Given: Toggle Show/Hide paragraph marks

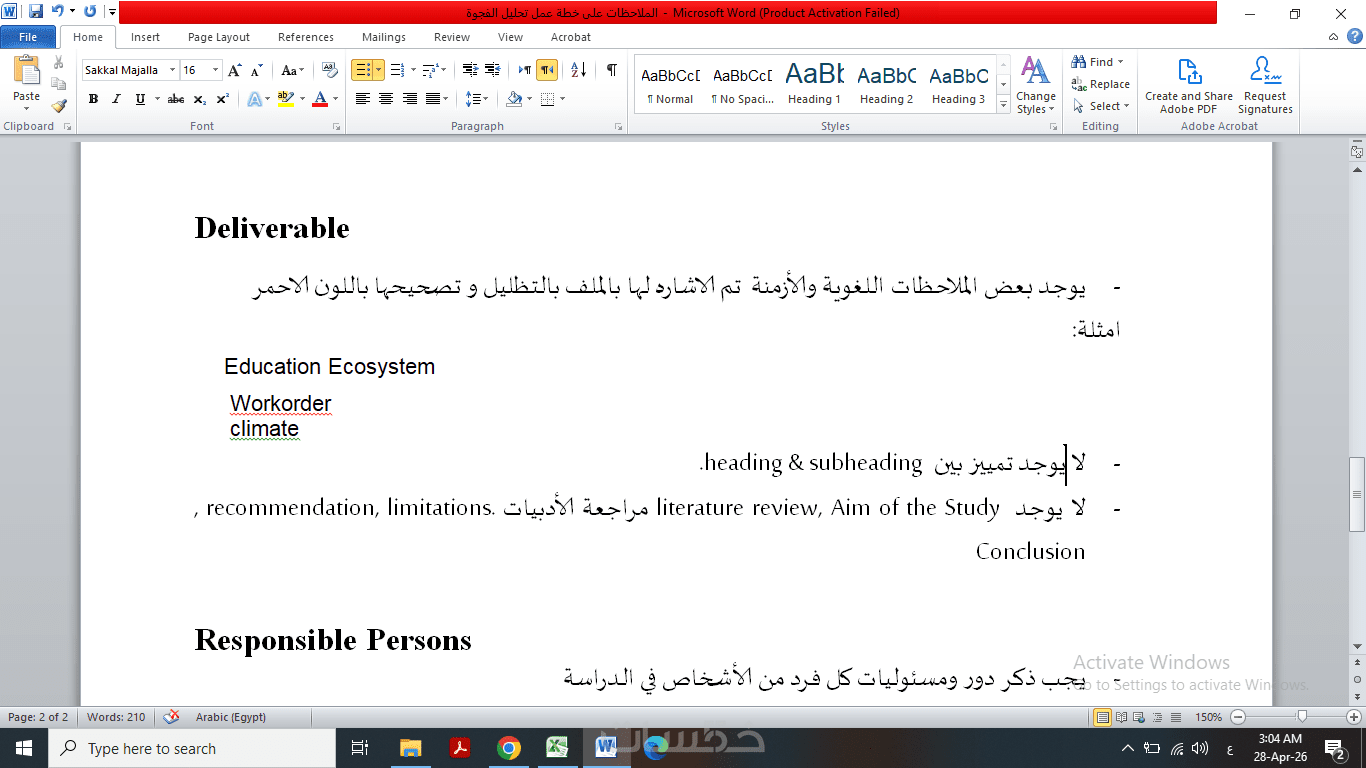Looking at the screenshot, I should coord(611,70).
